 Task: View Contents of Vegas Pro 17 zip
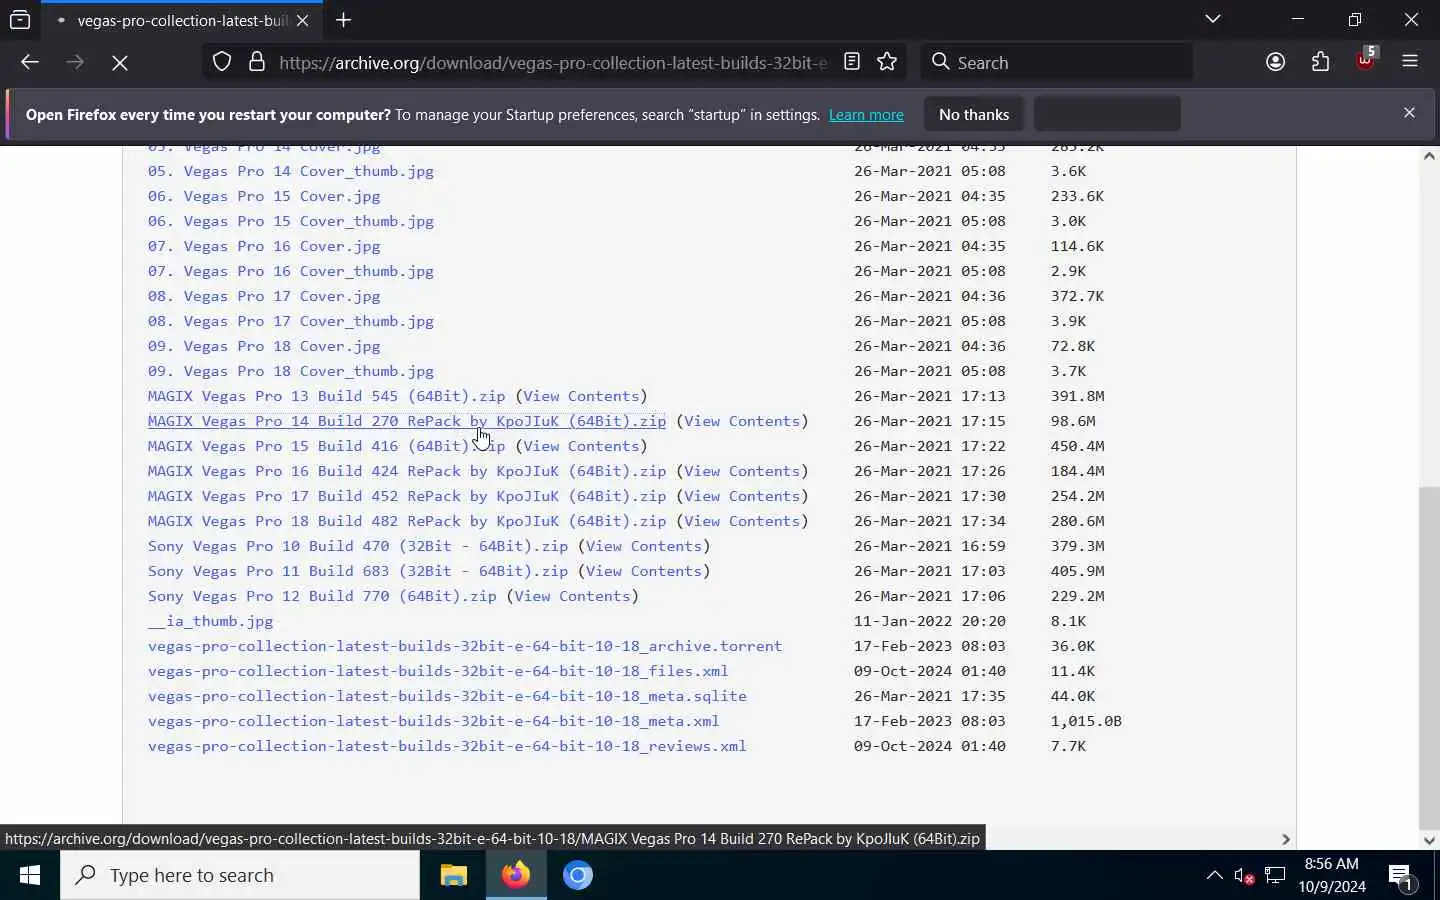[742, 496]
